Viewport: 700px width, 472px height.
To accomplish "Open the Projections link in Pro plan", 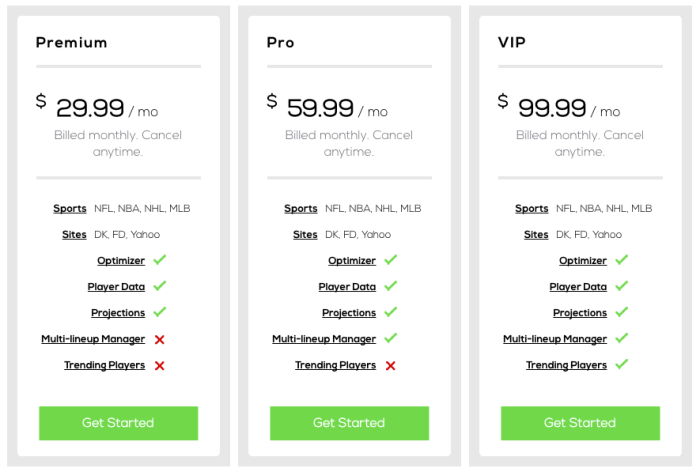I will [349, 313].
